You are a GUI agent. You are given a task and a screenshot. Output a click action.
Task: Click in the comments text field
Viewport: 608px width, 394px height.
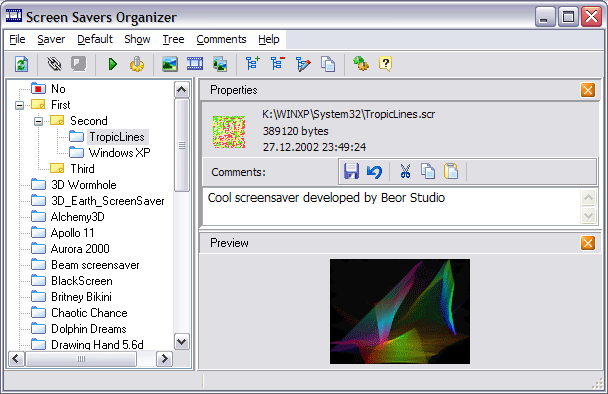(x=392, y=207)
